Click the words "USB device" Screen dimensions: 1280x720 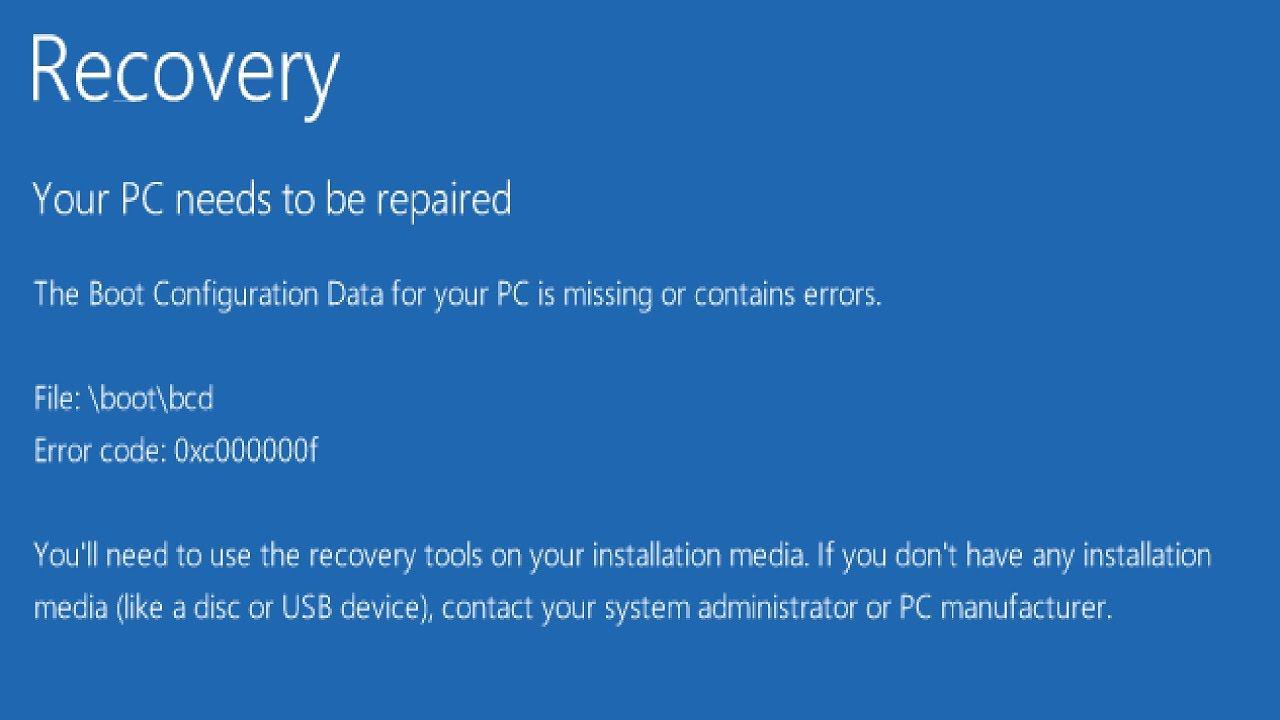[x=352, y=607]
